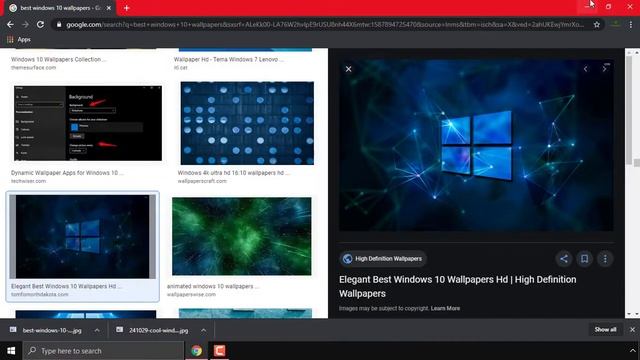Screen dimensions: 640x360
Task: Close the image preview panel
Action: [x=348, y=69]
